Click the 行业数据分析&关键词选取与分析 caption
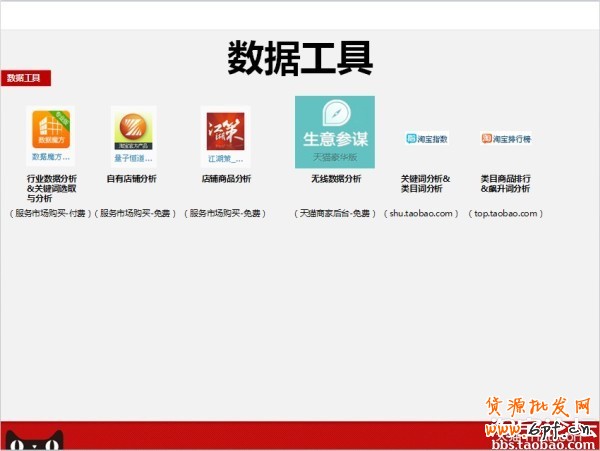The image size is (600, 451). point(51,188)
